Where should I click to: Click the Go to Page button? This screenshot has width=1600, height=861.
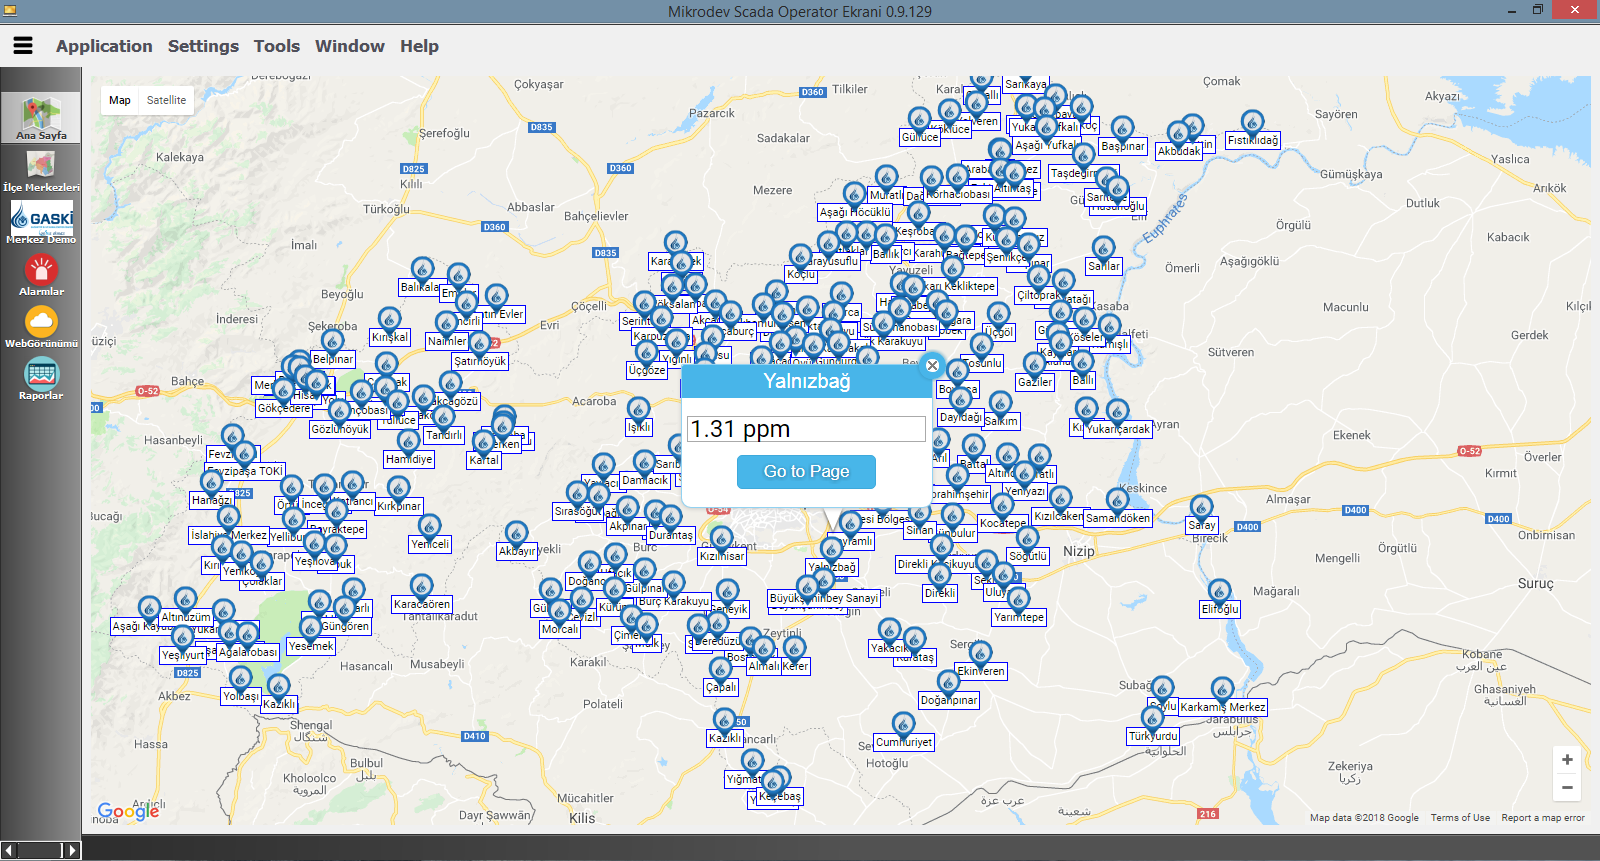point(806,471)
